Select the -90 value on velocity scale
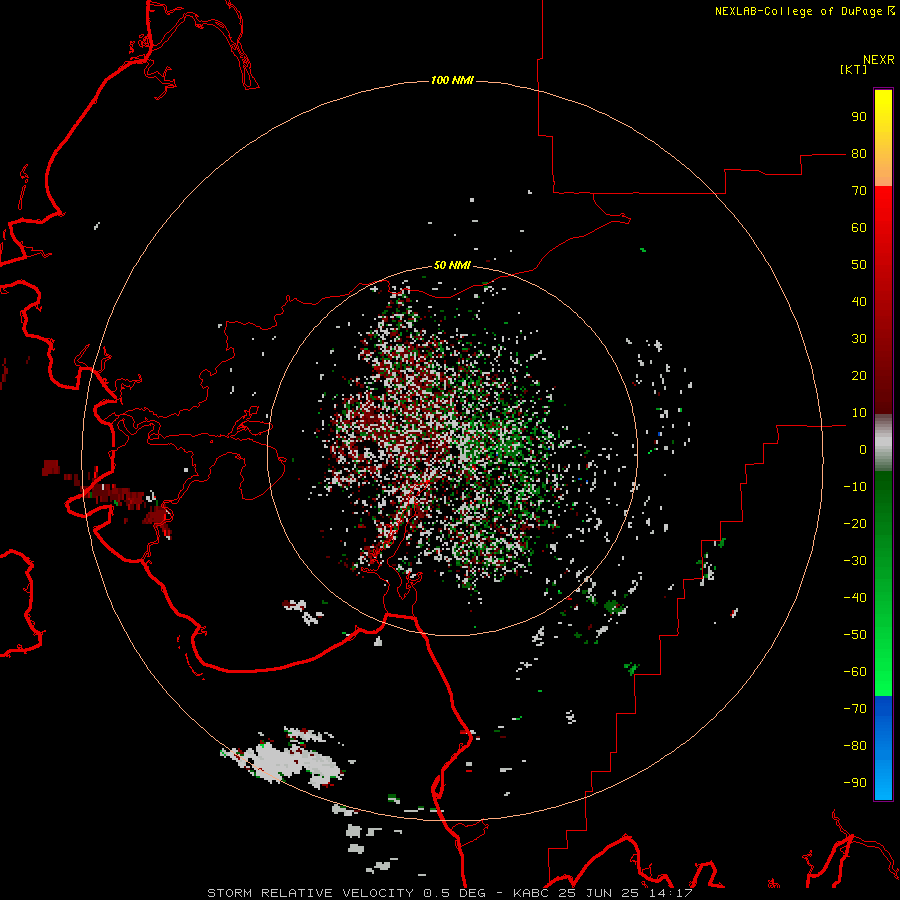Image resolution: width=900 pixels, height=900 pixels. 855,783
